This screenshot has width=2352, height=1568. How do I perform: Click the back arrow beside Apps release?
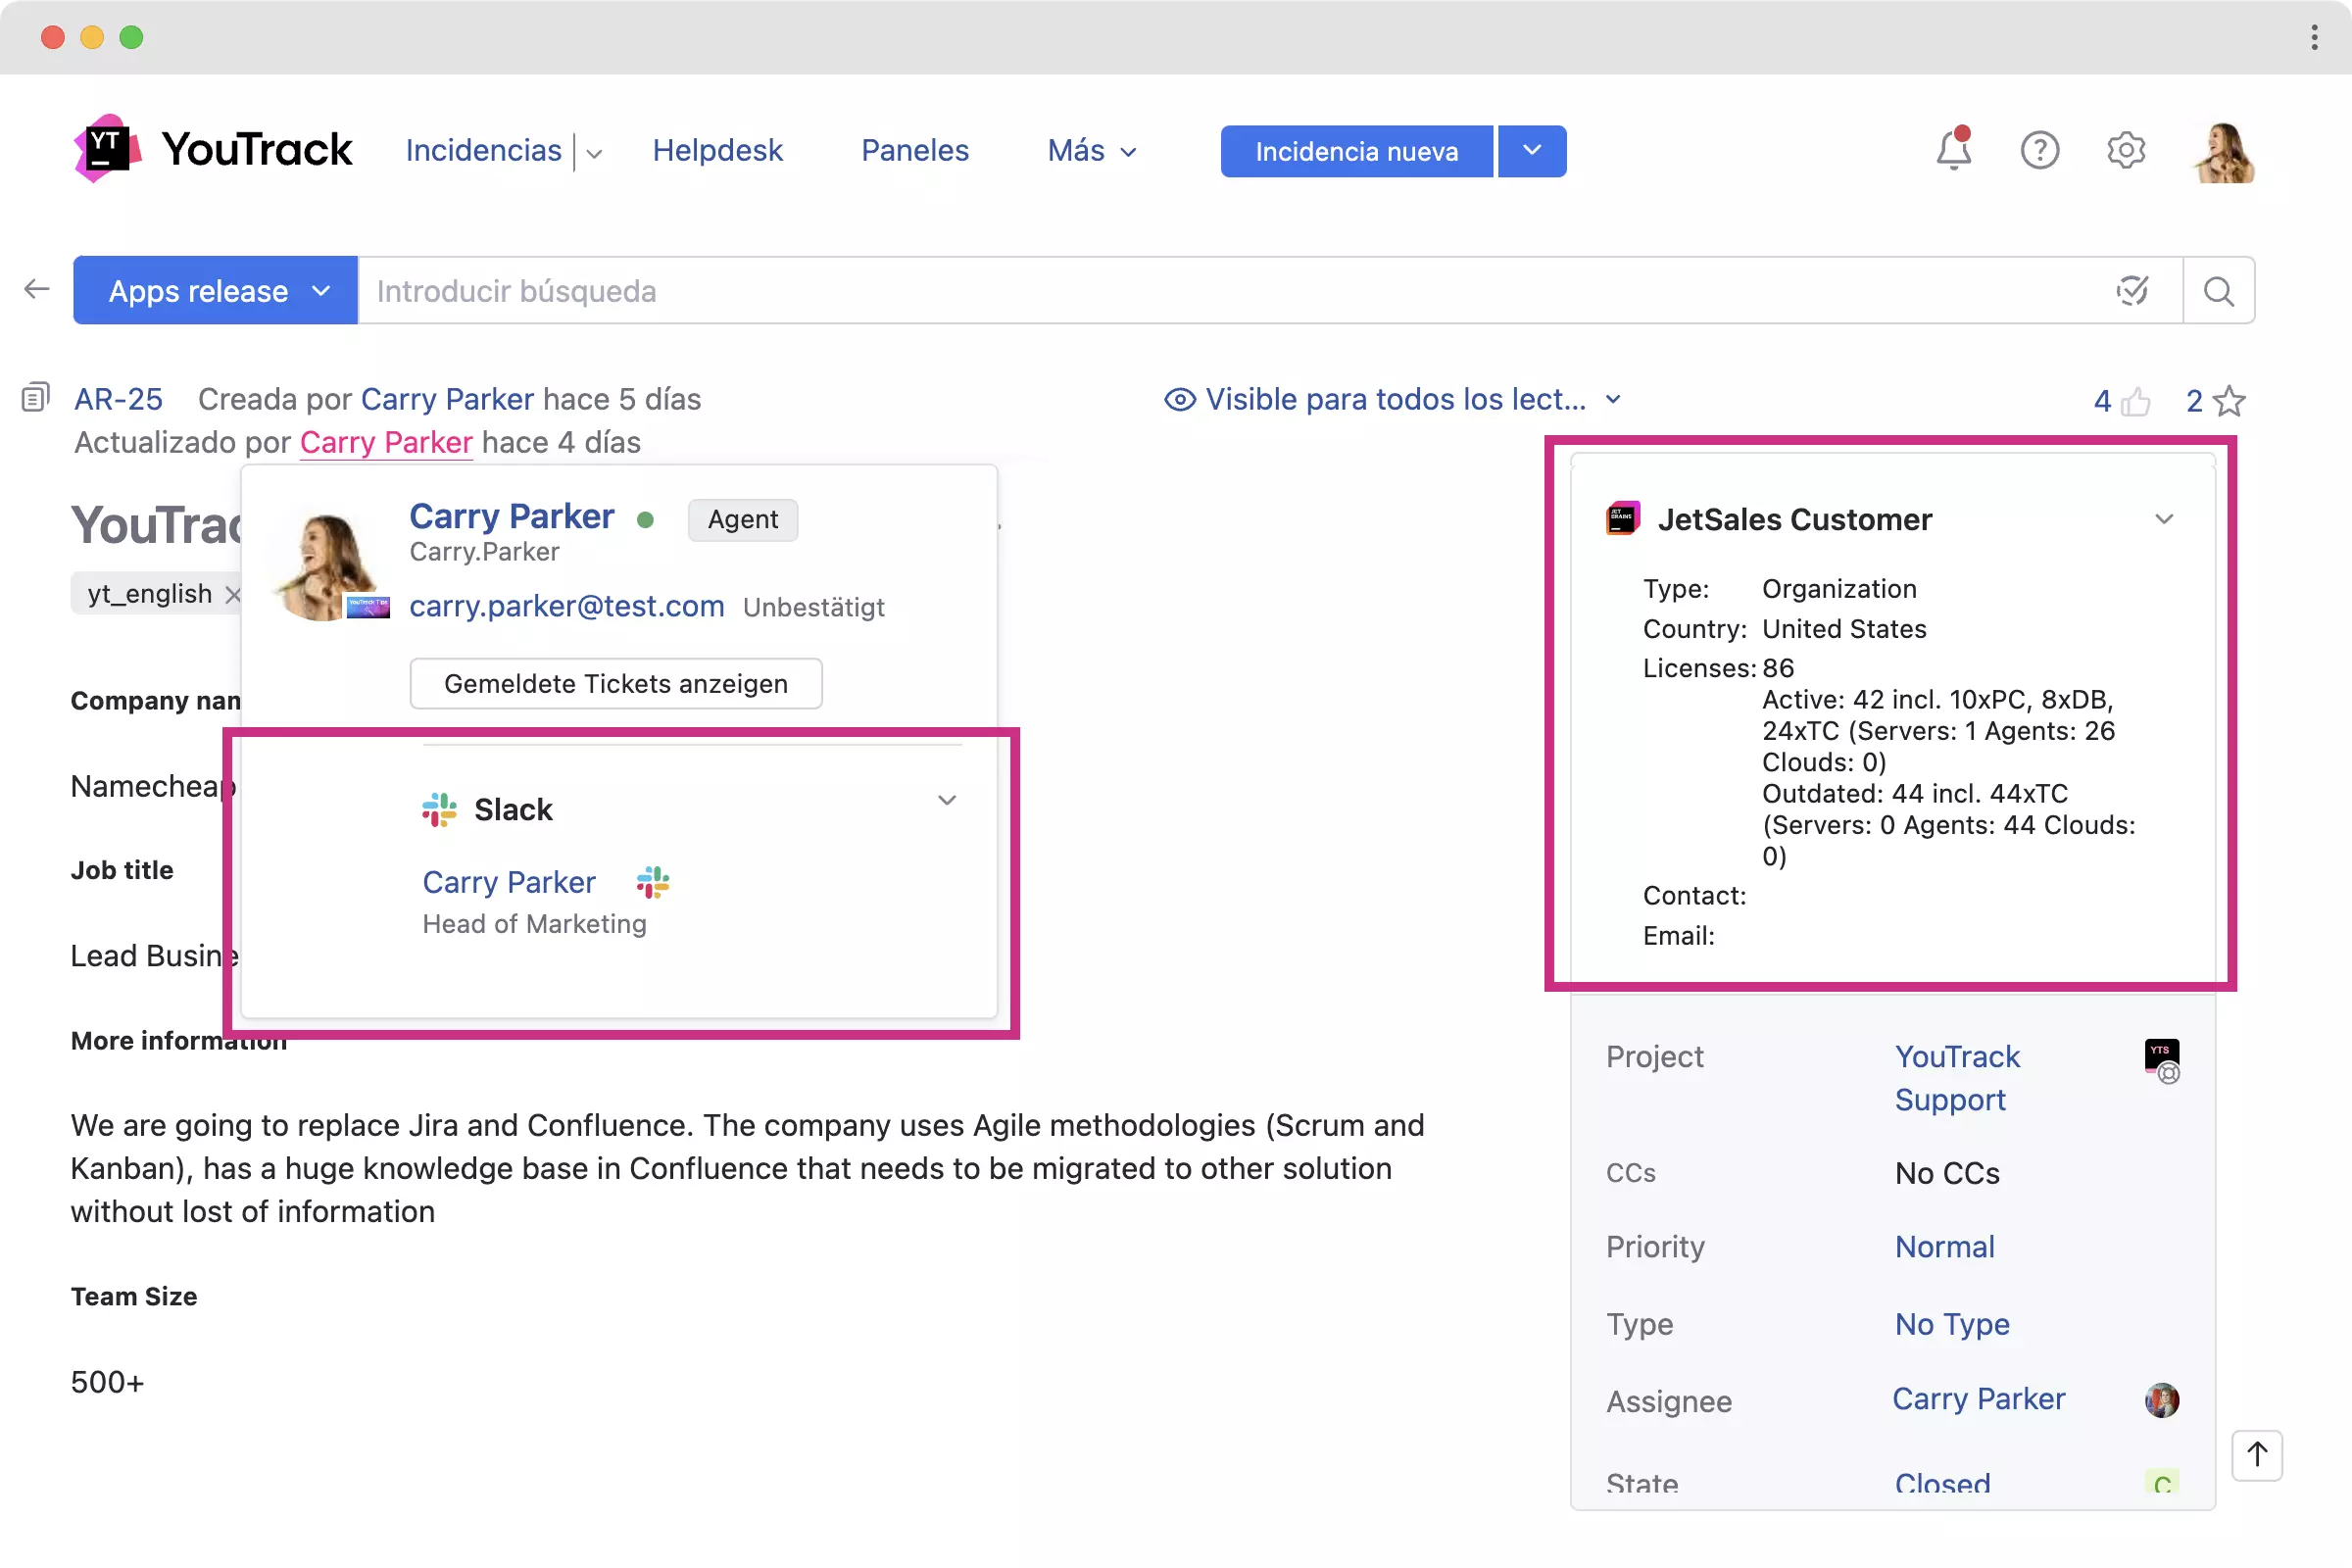coord(37,290)
